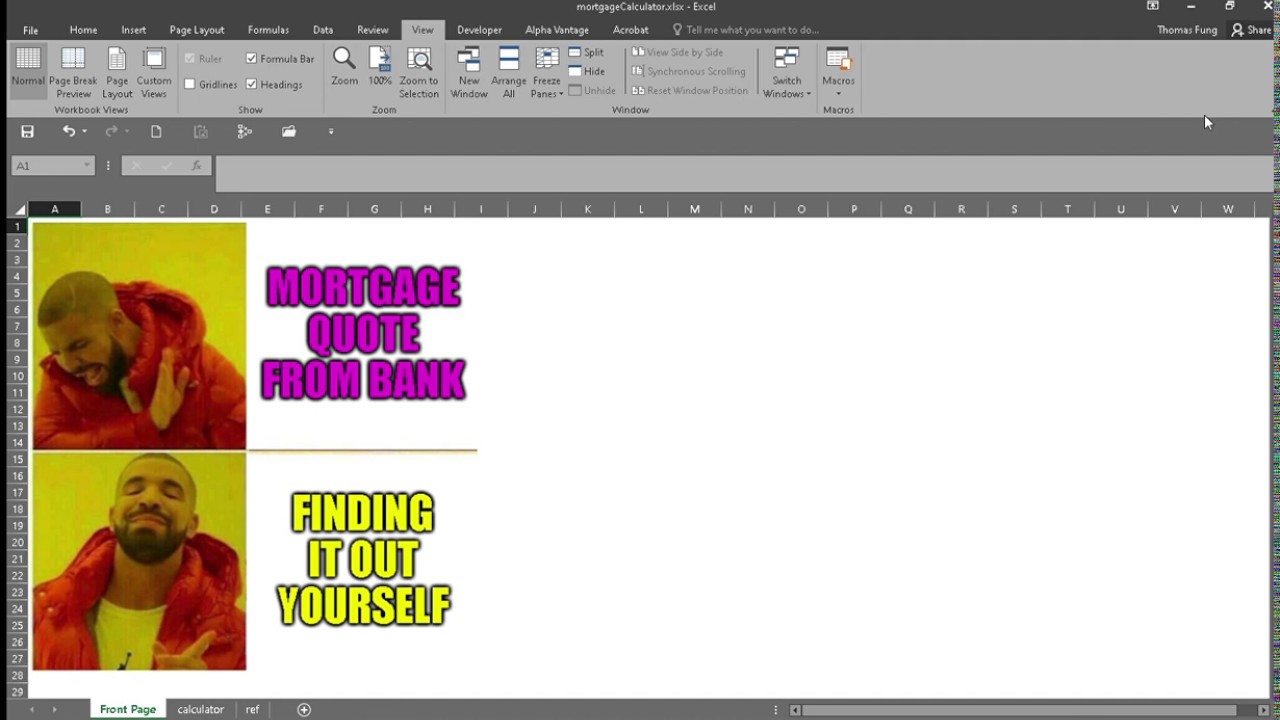This screenshot has height=720, width=1280.
Task: Customize Quick Access Toolbar dropdown
Action: tap(331, 131)
